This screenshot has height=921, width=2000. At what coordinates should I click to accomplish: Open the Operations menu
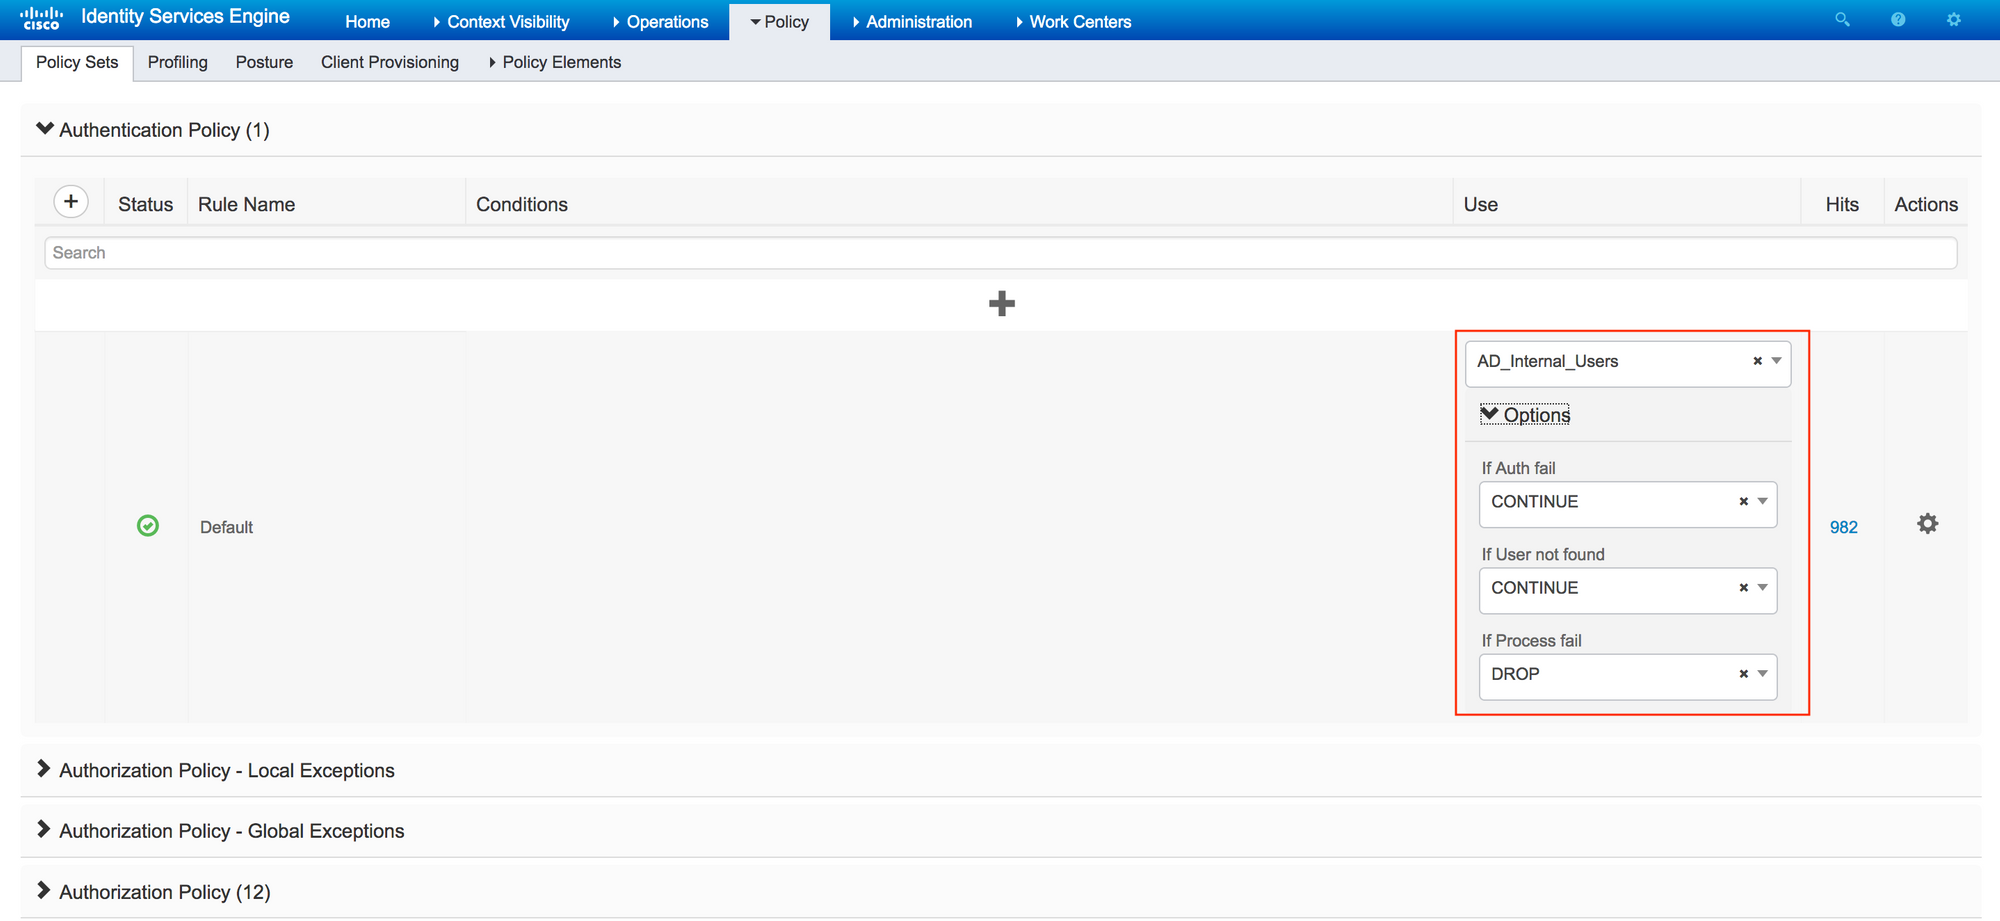pyautogui.click(x=660, y=21)
